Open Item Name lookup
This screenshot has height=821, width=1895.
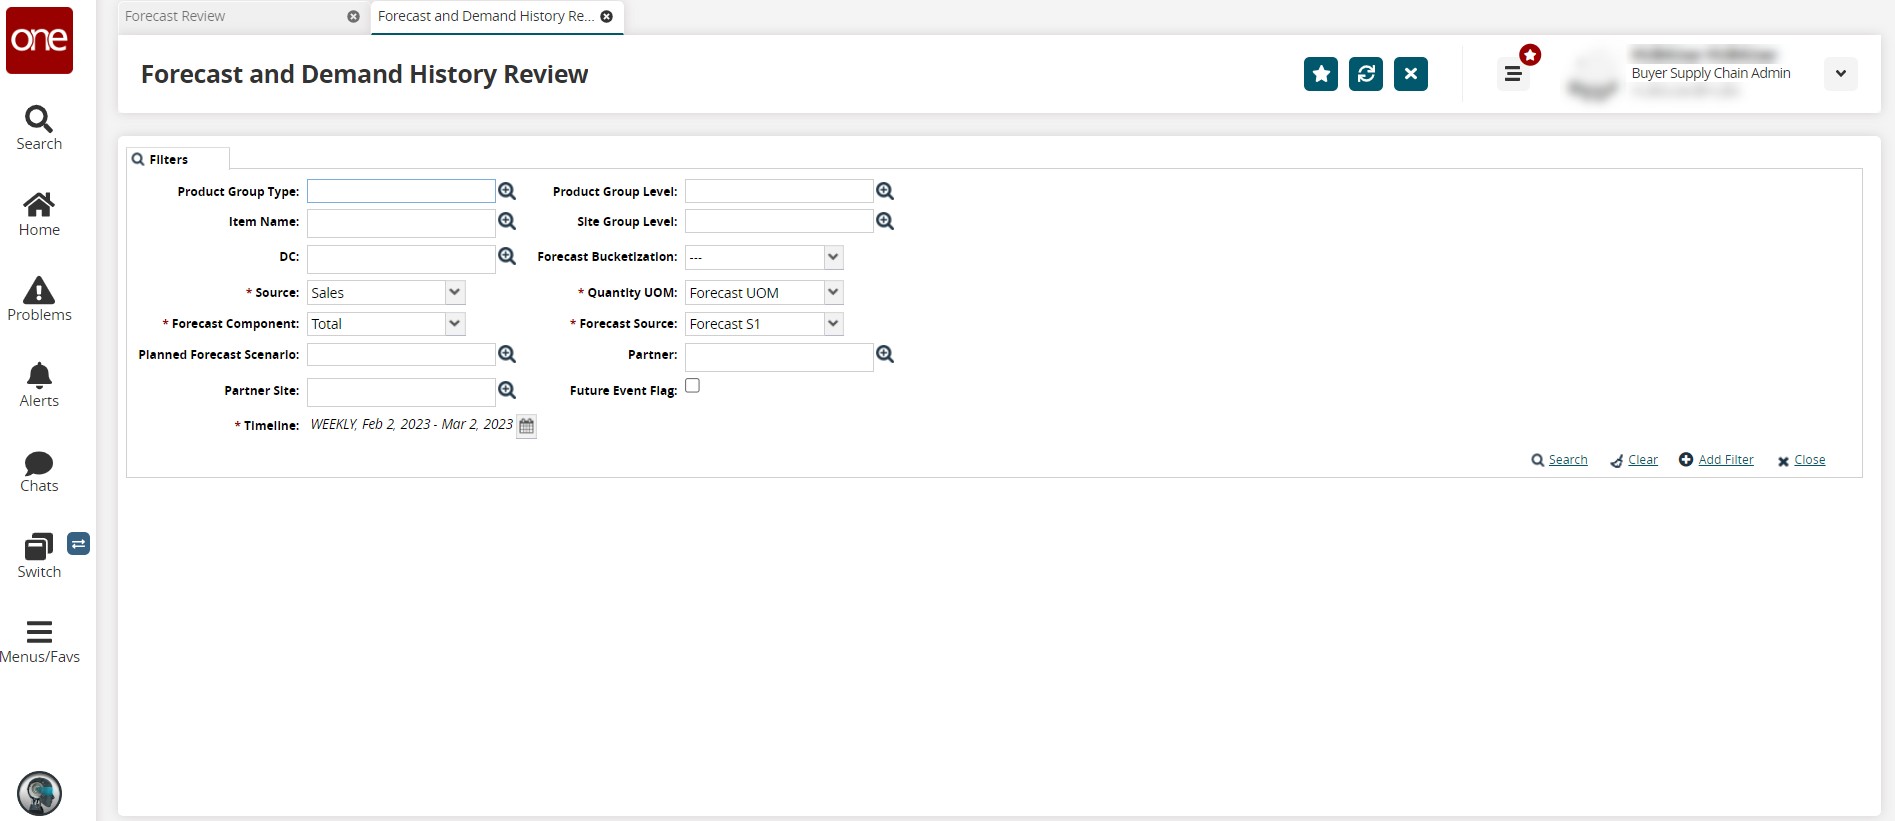(507, 221)
